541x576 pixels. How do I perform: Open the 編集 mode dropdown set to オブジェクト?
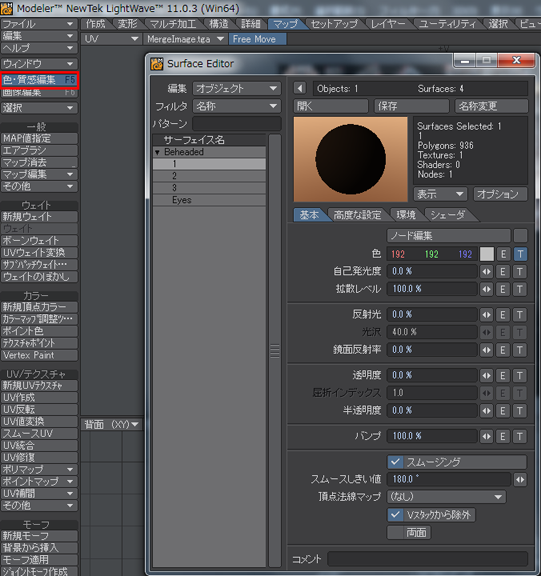[237, 89]
